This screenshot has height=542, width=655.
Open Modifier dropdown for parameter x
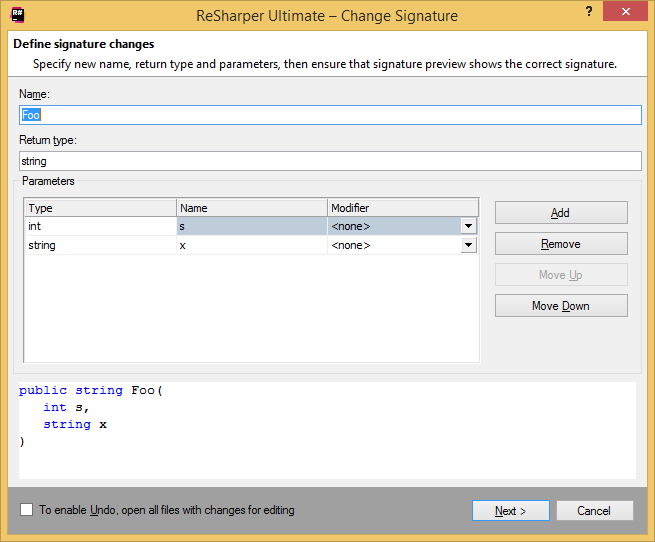(x=467, y=245)
